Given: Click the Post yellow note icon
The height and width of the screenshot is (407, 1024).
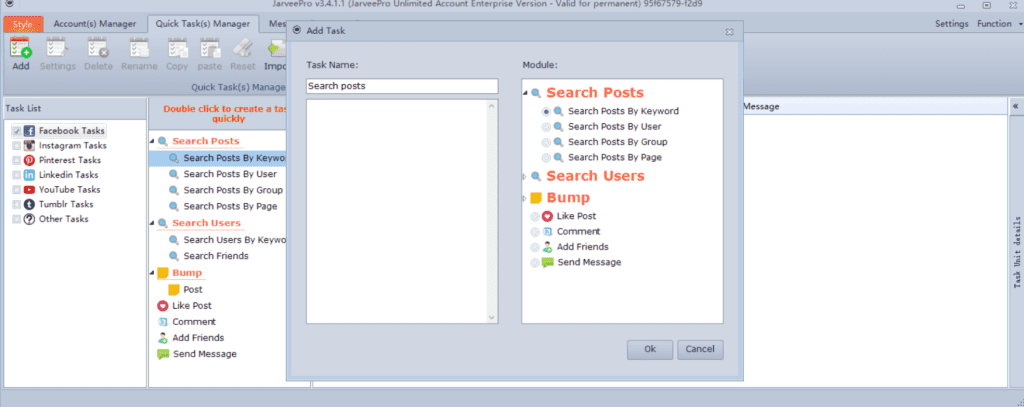Looking at the screenshot, I should (174, 289).
